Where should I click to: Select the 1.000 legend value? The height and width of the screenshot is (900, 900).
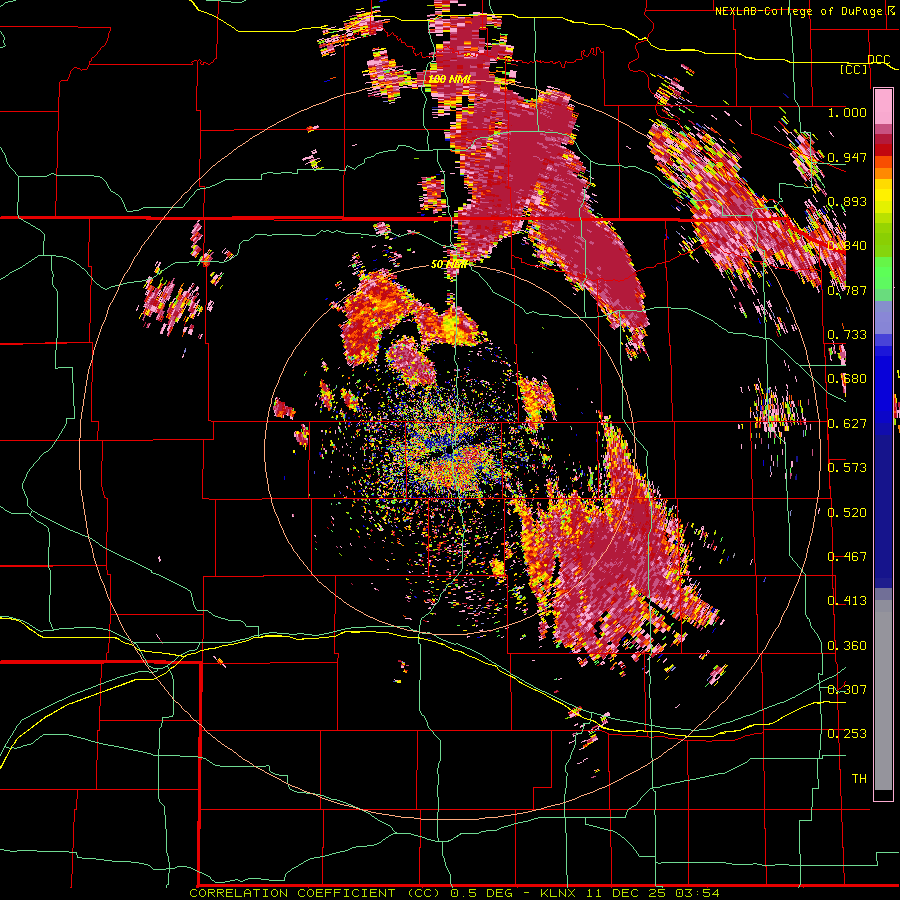coord(847,112)
